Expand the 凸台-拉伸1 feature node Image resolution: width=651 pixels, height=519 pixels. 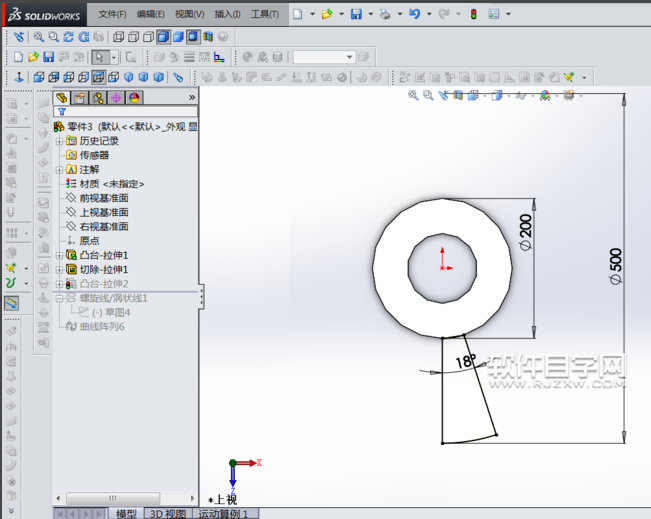(59, 255)
